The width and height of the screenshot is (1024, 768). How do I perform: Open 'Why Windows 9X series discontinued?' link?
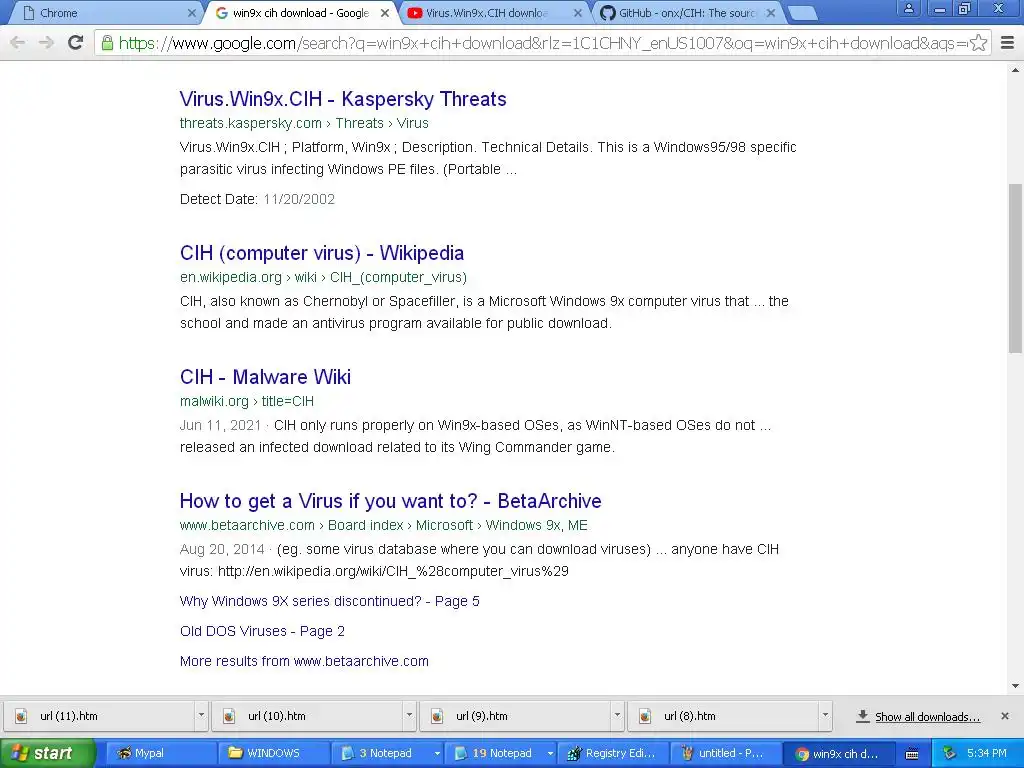coord(330,601)
